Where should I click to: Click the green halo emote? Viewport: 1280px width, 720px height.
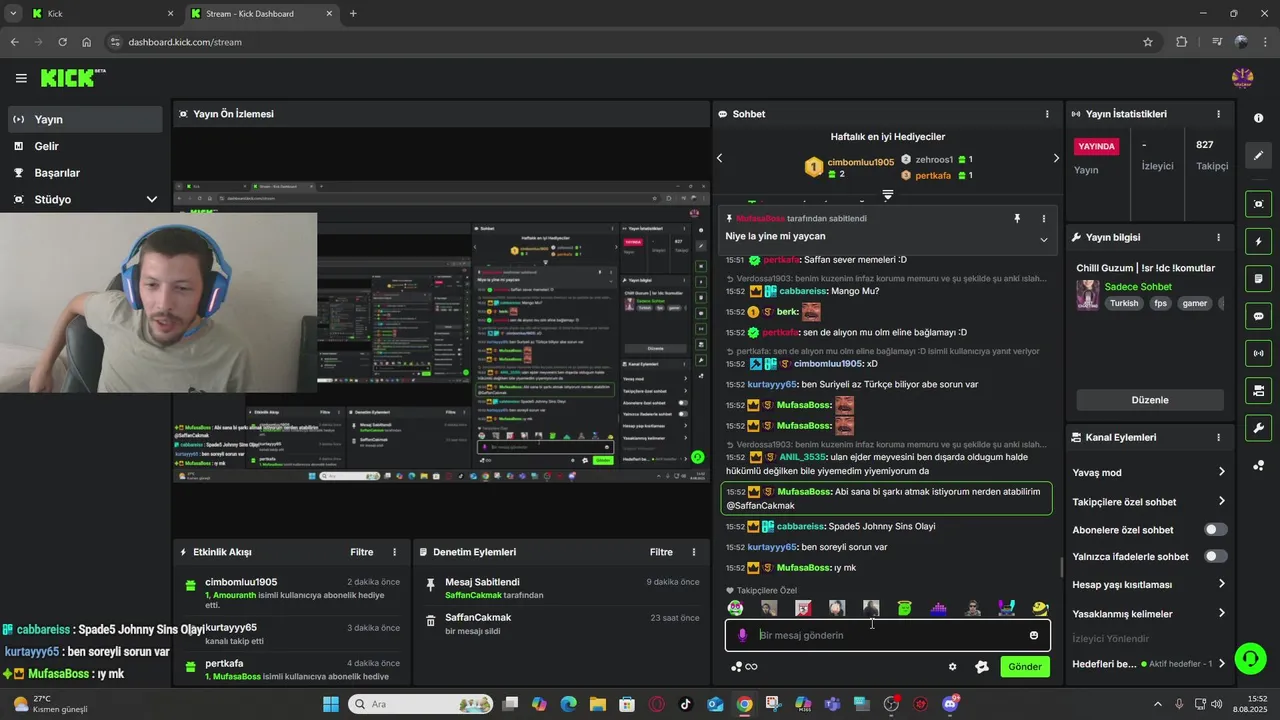[x=904, y=608]
